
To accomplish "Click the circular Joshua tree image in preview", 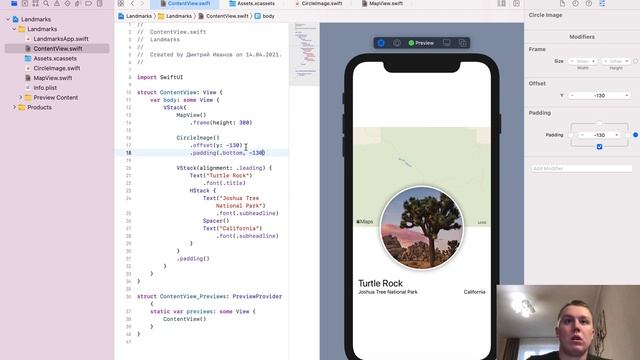I will [422, 228].
